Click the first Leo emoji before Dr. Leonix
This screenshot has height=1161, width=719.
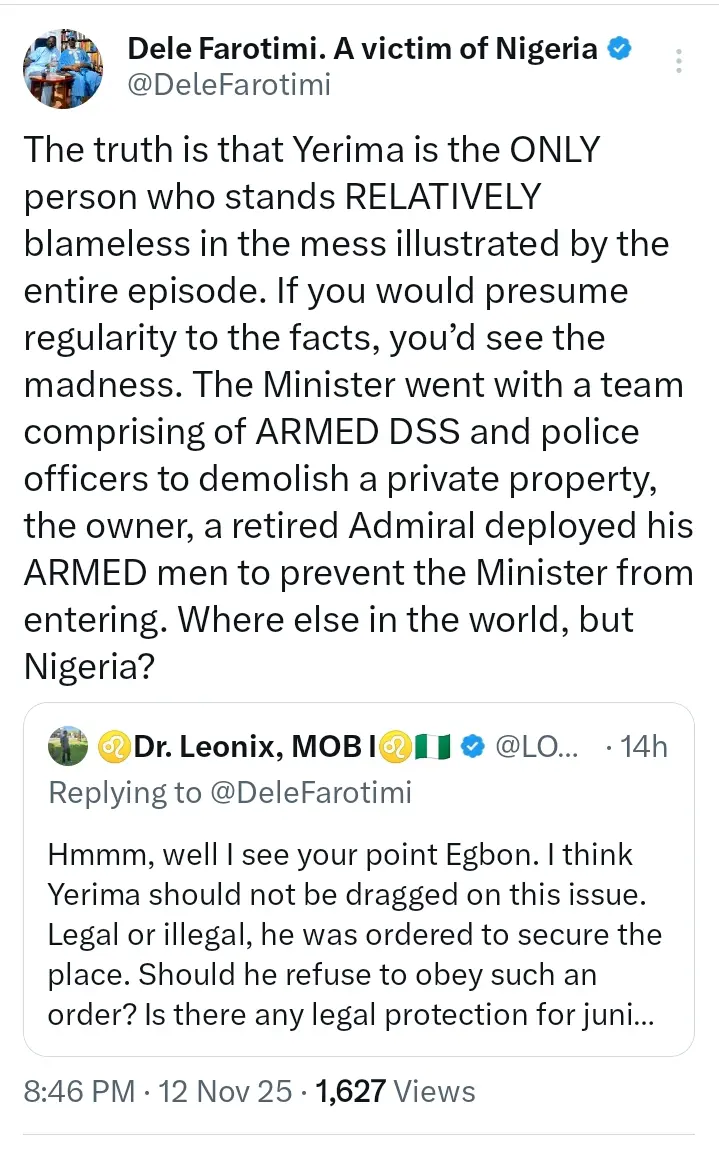111,746
